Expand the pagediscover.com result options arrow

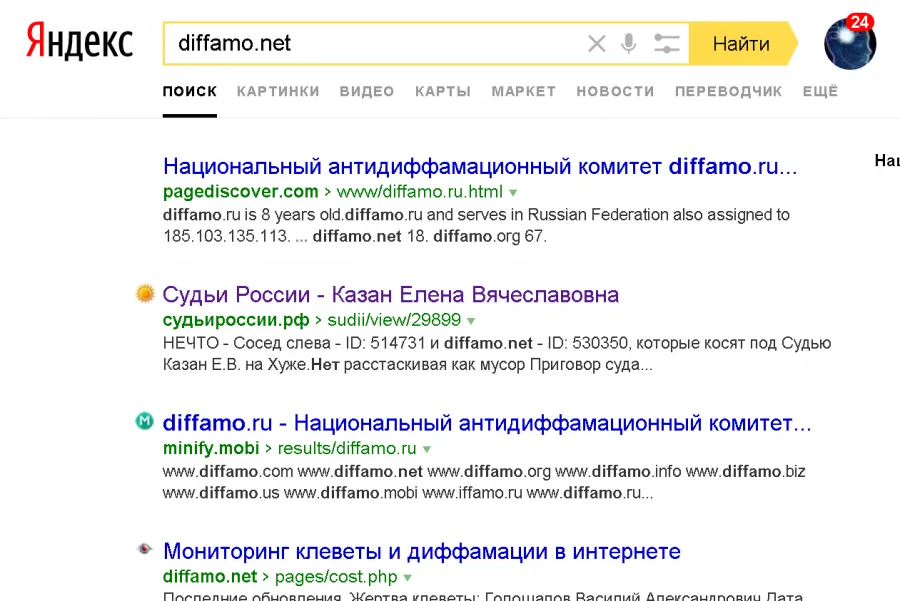pos(513,193)
